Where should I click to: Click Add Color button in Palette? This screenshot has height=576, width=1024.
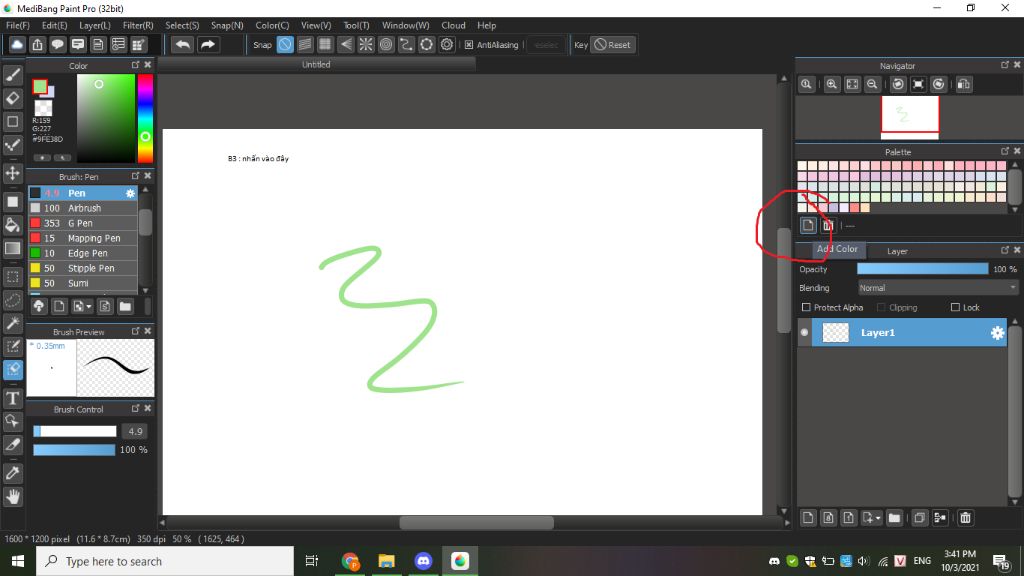(x=808, y=225)
